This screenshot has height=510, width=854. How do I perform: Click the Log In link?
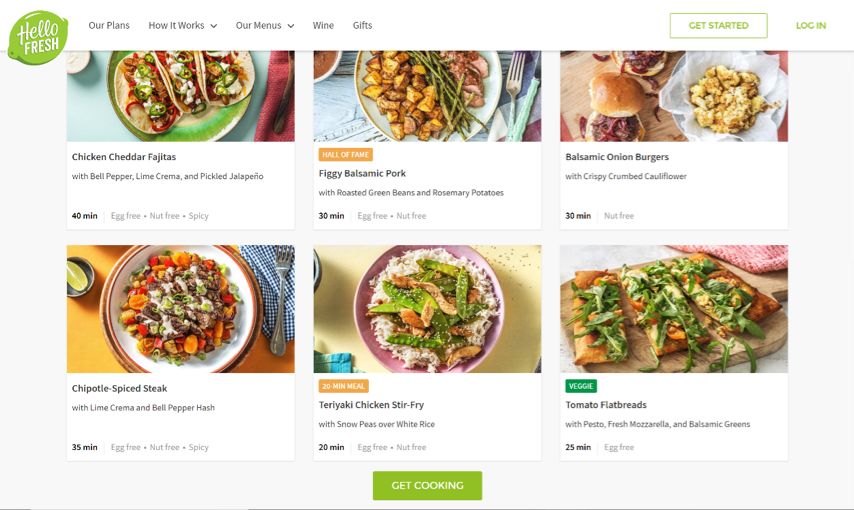coord(810,26)
